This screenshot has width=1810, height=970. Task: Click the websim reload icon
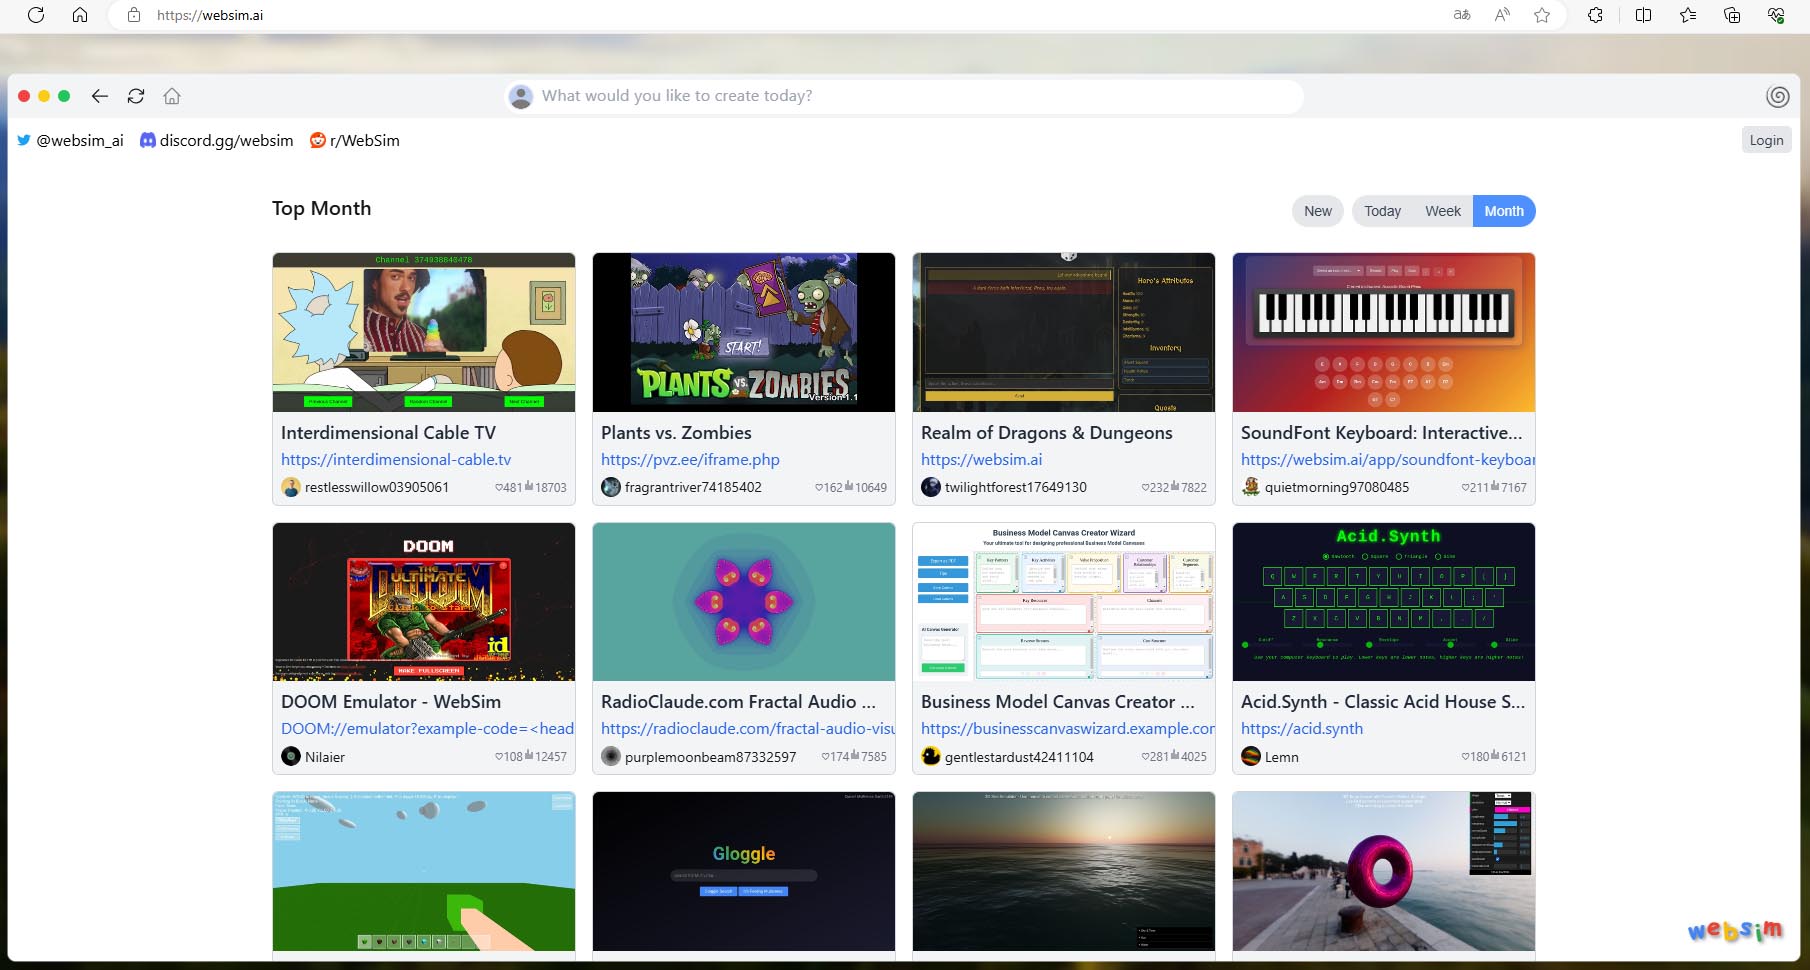(136, 96)
